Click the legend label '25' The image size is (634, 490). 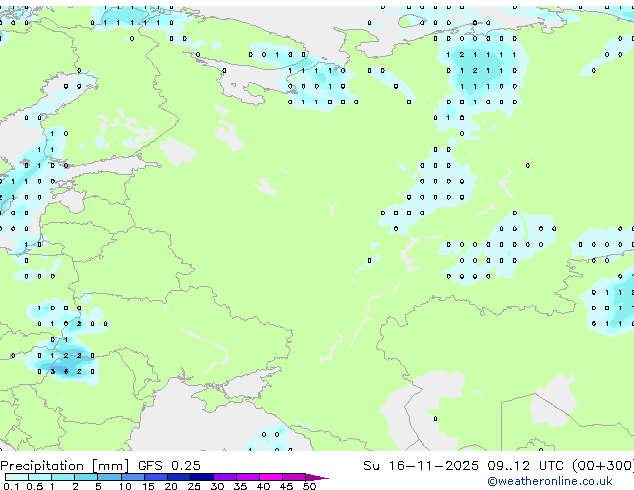coord(194,486)
